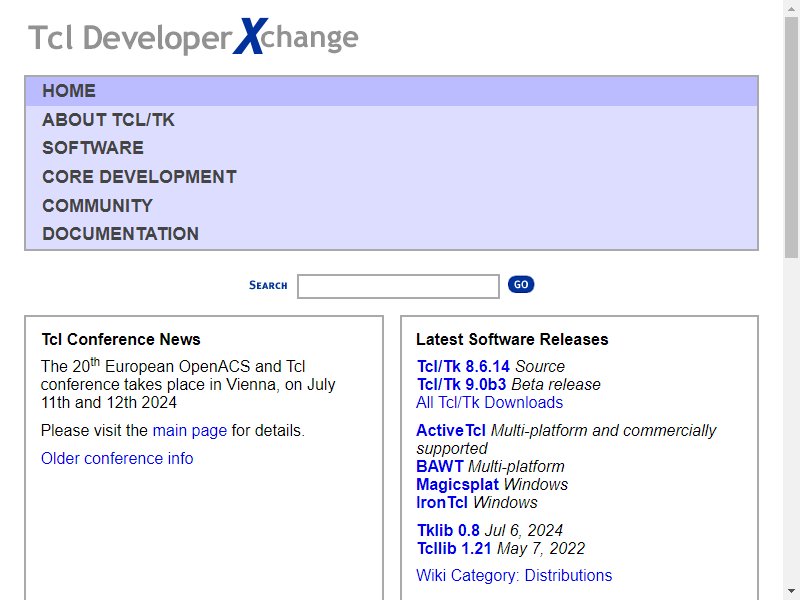
Task: Open the Magicsplat Windows link
Action: (458, 484)
